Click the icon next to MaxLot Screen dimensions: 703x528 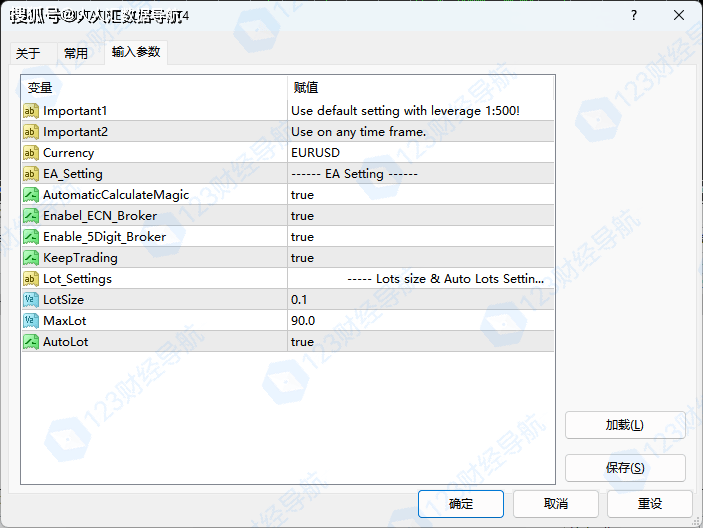pos(31,321)
